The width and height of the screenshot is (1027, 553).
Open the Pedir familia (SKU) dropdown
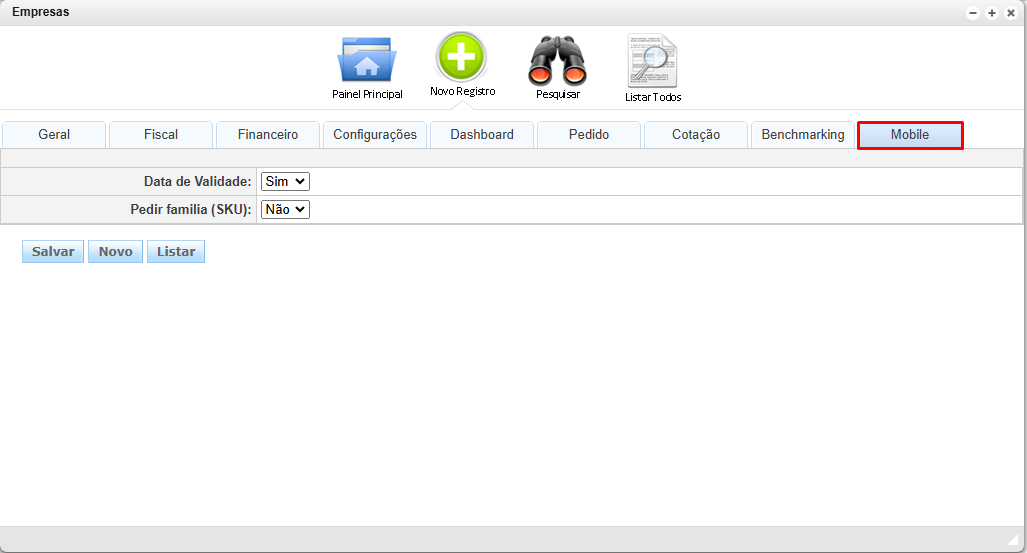285,209
